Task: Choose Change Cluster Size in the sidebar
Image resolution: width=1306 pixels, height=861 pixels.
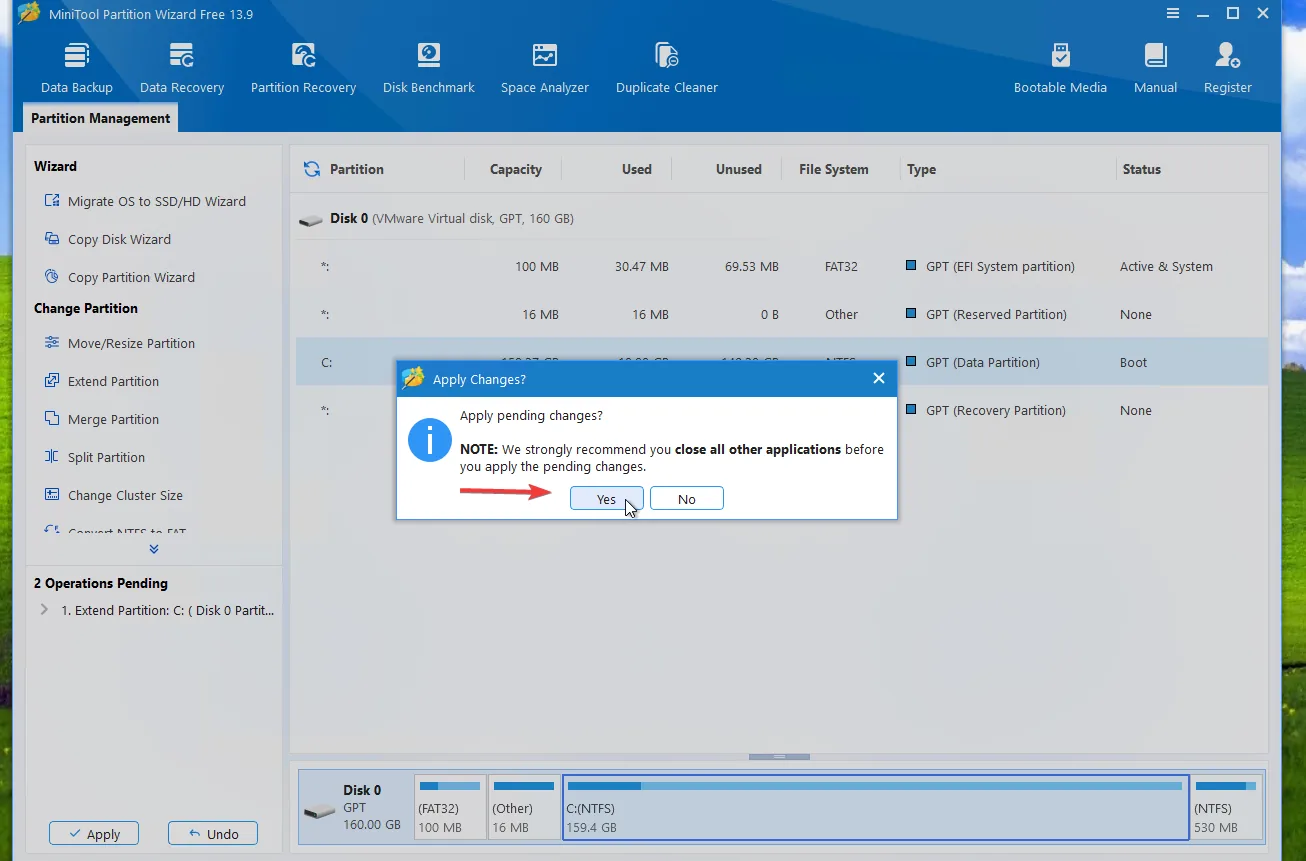Action: (114, 495)
